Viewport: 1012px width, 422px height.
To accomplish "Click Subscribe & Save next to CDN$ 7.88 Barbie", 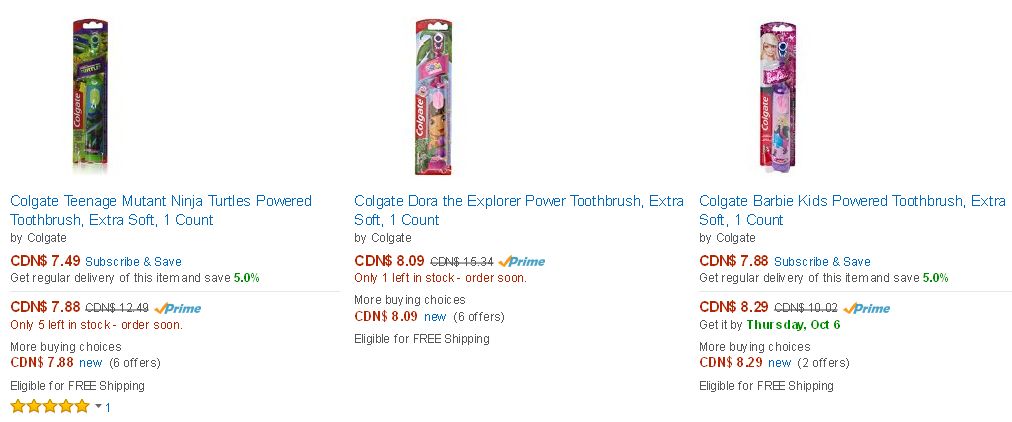I will pyautogui.click(x=822, y=261).
